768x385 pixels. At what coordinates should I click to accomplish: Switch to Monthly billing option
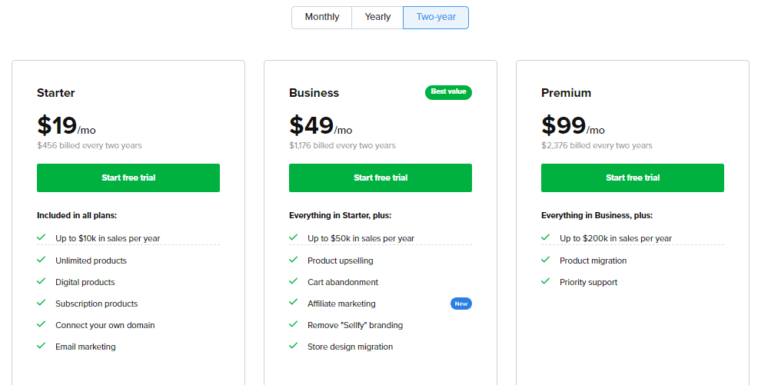[x=322, y=17]
